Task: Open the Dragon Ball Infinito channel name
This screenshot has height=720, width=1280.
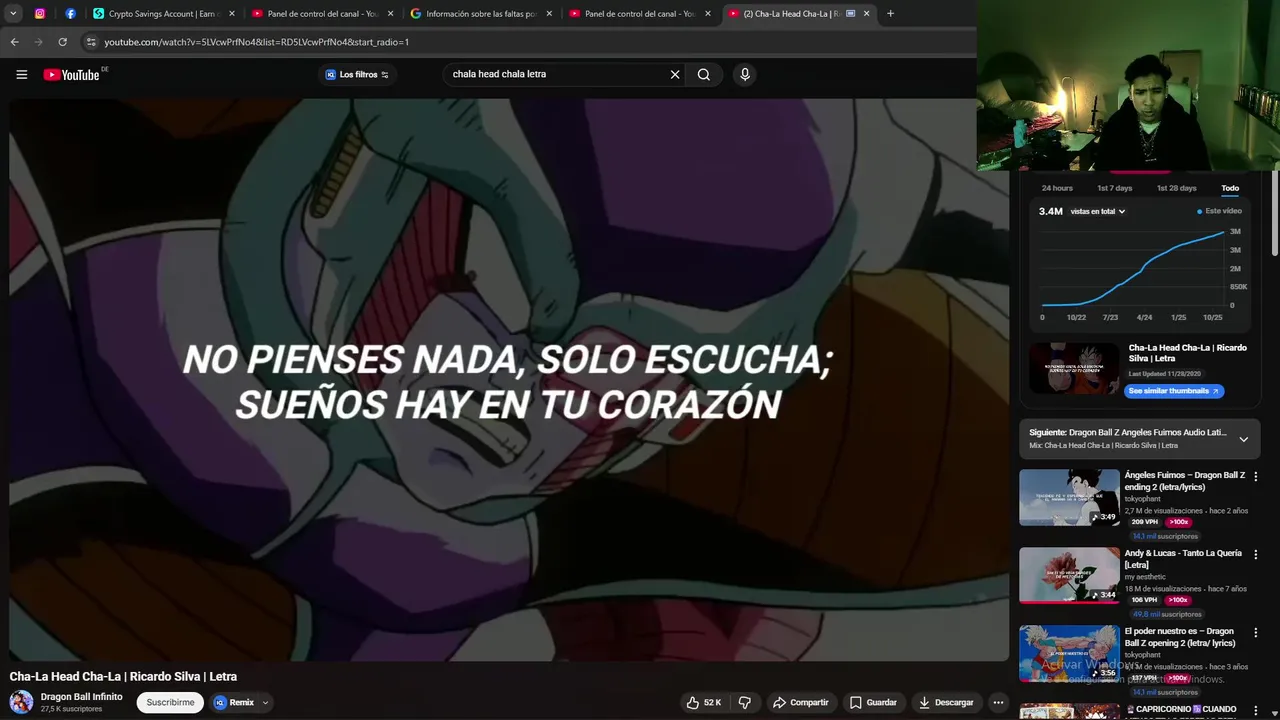Action: click(x=81, y=697)
